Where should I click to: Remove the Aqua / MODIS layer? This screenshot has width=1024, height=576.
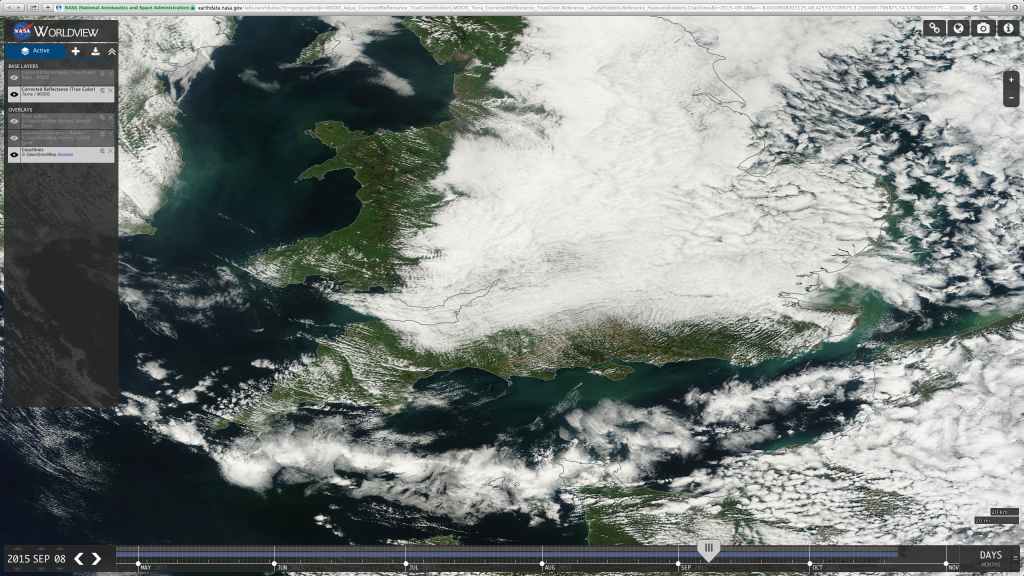(110, 74)
